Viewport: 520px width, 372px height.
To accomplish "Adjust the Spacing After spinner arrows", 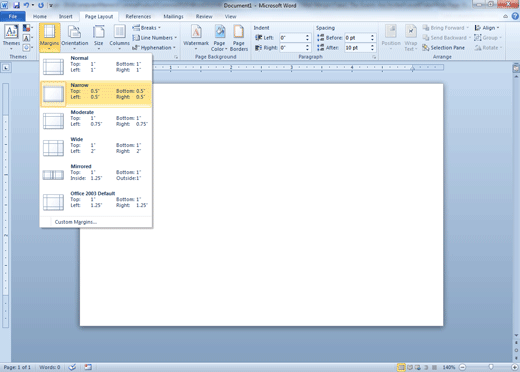I will 373,48.
